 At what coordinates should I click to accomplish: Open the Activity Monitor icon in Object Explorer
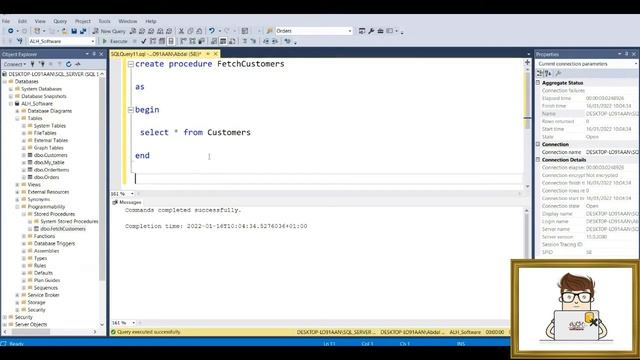tap(78, 64)
